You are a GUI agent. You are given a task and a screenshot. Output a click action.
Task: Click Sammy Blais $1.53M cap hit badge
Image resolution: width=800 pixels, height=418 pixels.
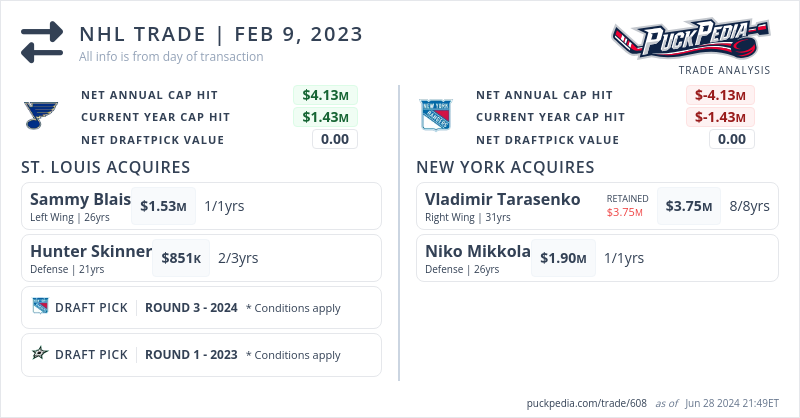[163, 206]
